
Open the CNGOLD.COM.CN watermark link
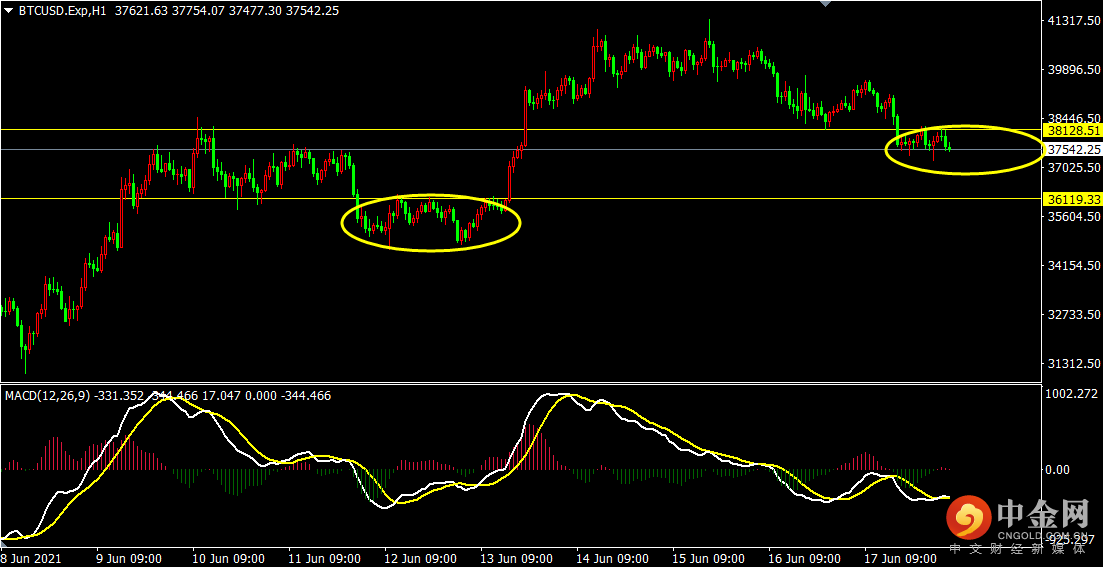(x=1045, y=537)
